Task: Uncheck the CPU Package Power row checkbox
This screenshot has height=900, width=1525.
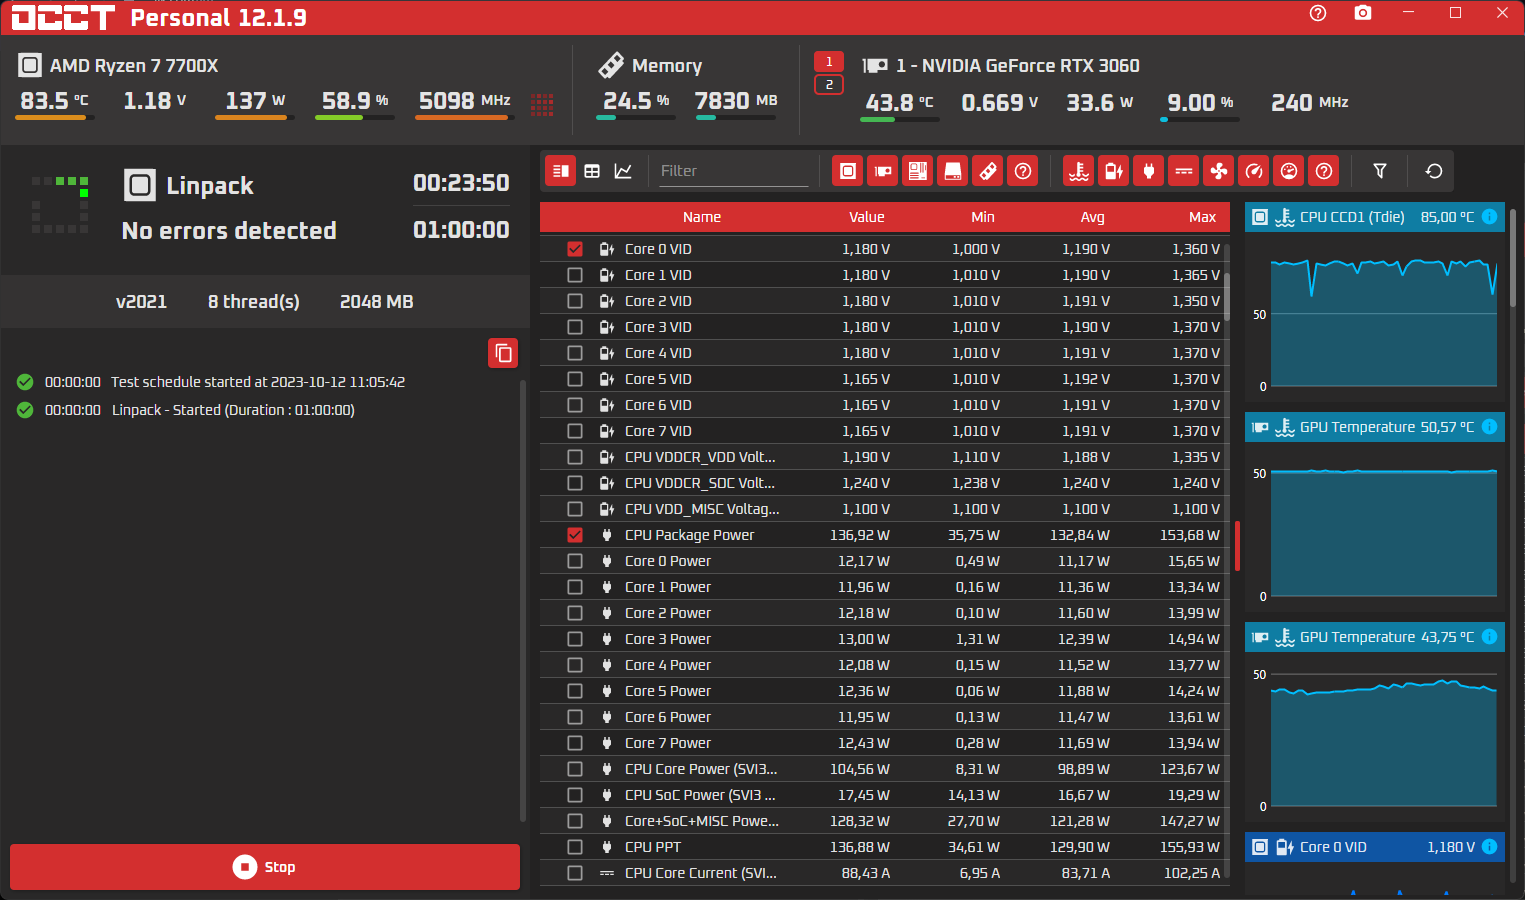Action: coord(575,535)
